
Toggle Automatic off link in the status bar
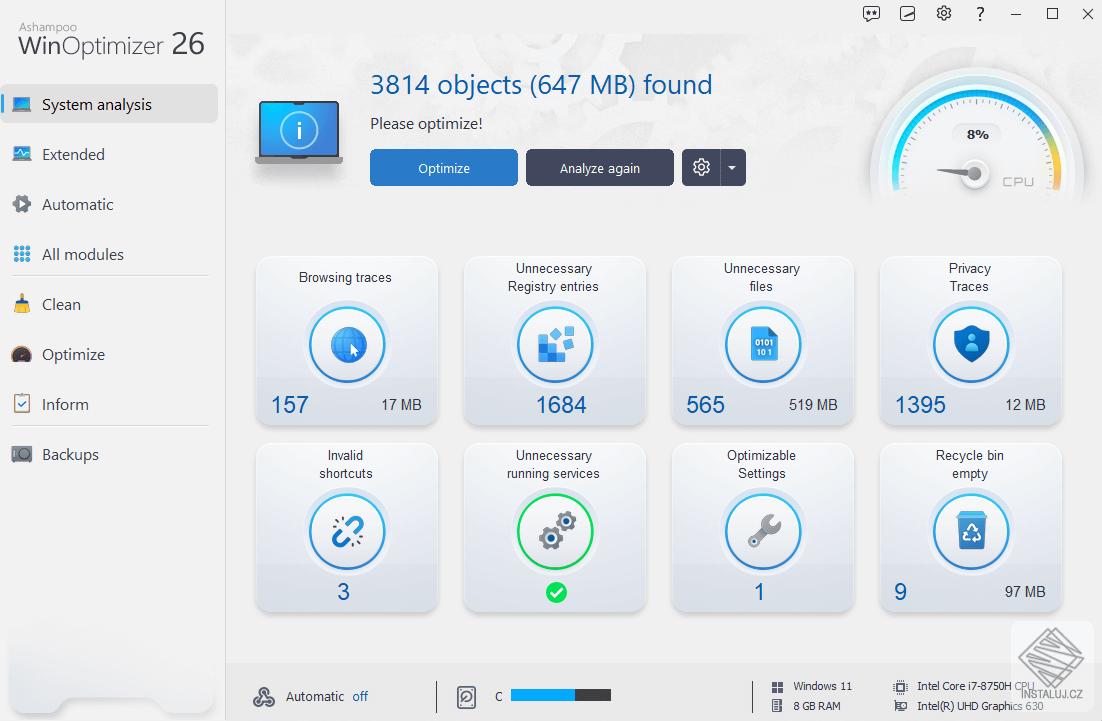(x=360, y=696)
